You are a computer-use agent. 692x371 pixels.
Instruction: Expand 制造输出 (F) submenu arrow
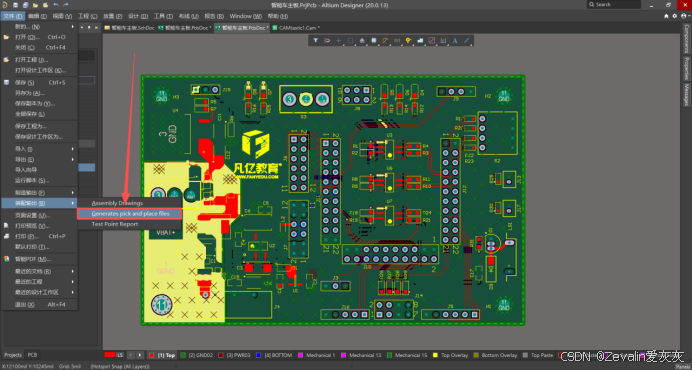coord(73,192)
